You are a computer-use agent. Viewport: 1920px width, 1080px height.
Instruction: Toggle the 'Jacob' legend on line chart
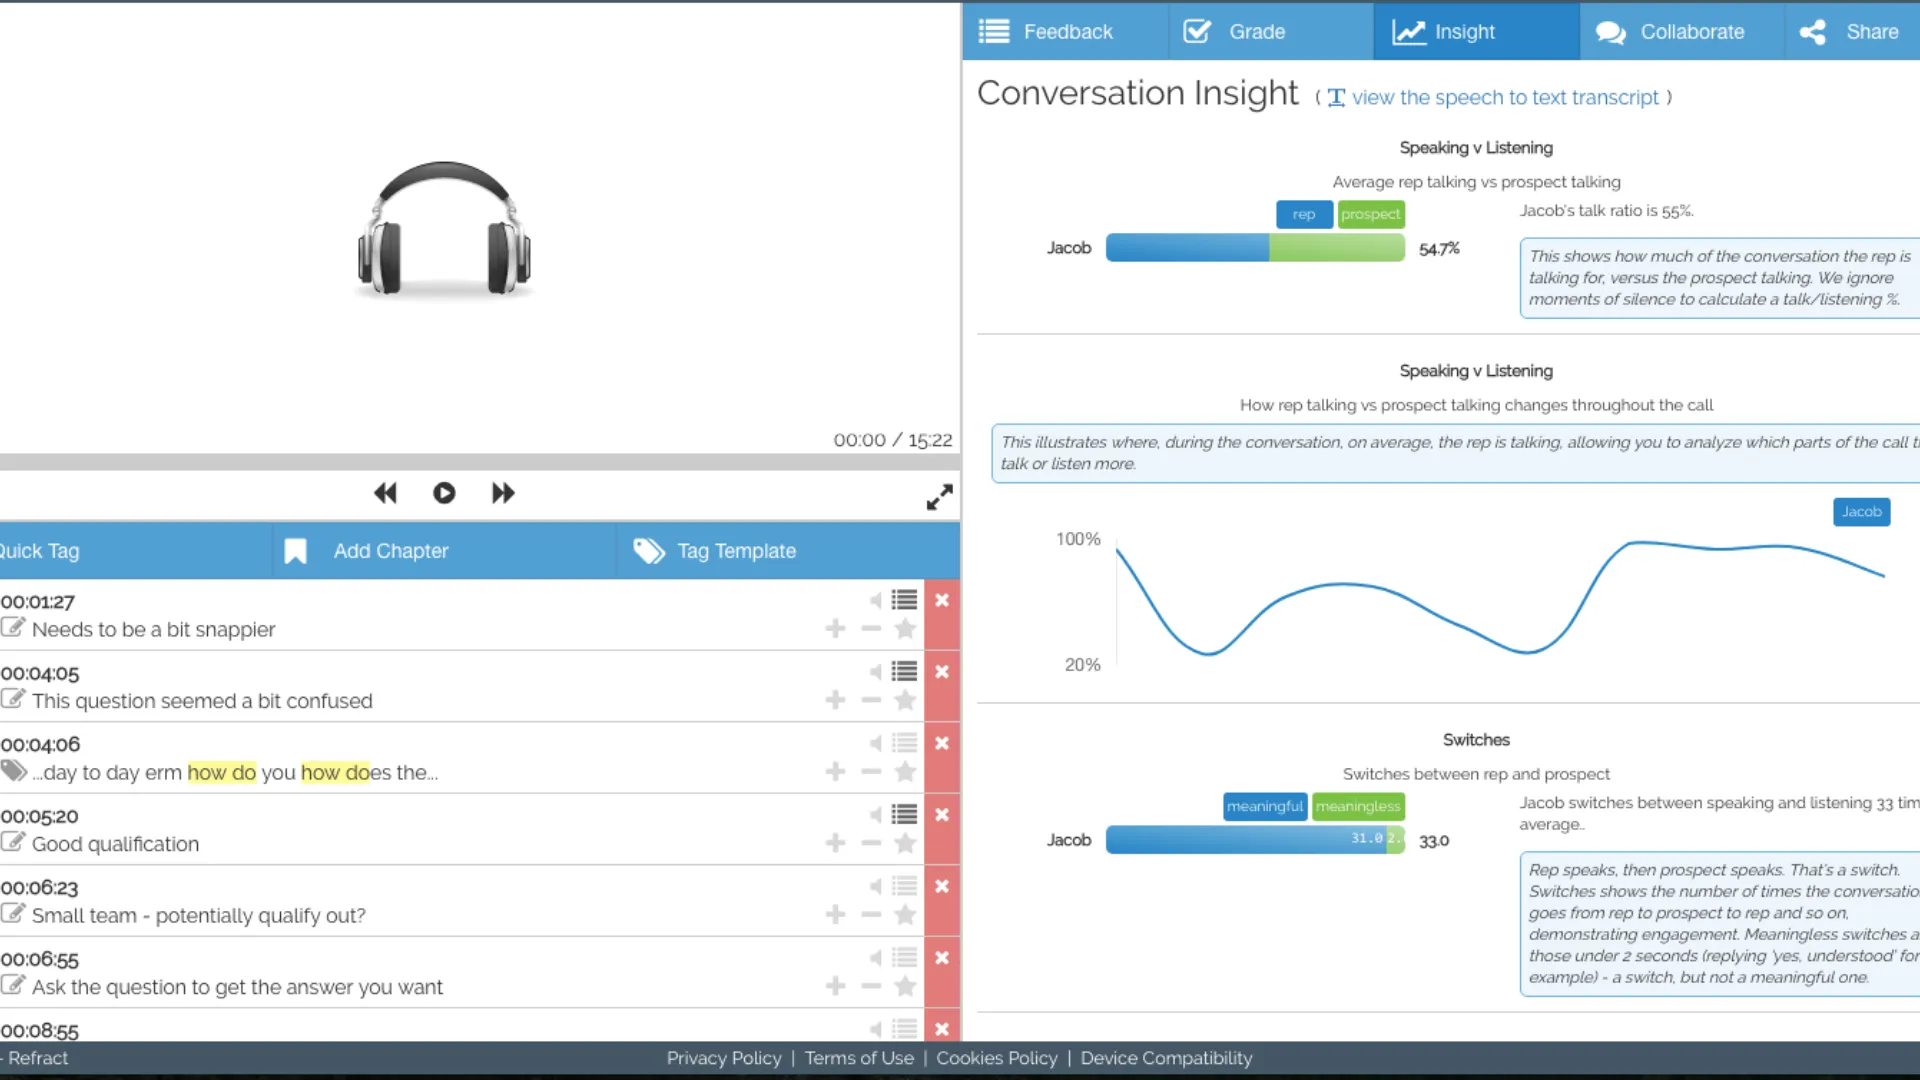point(1861,512)
